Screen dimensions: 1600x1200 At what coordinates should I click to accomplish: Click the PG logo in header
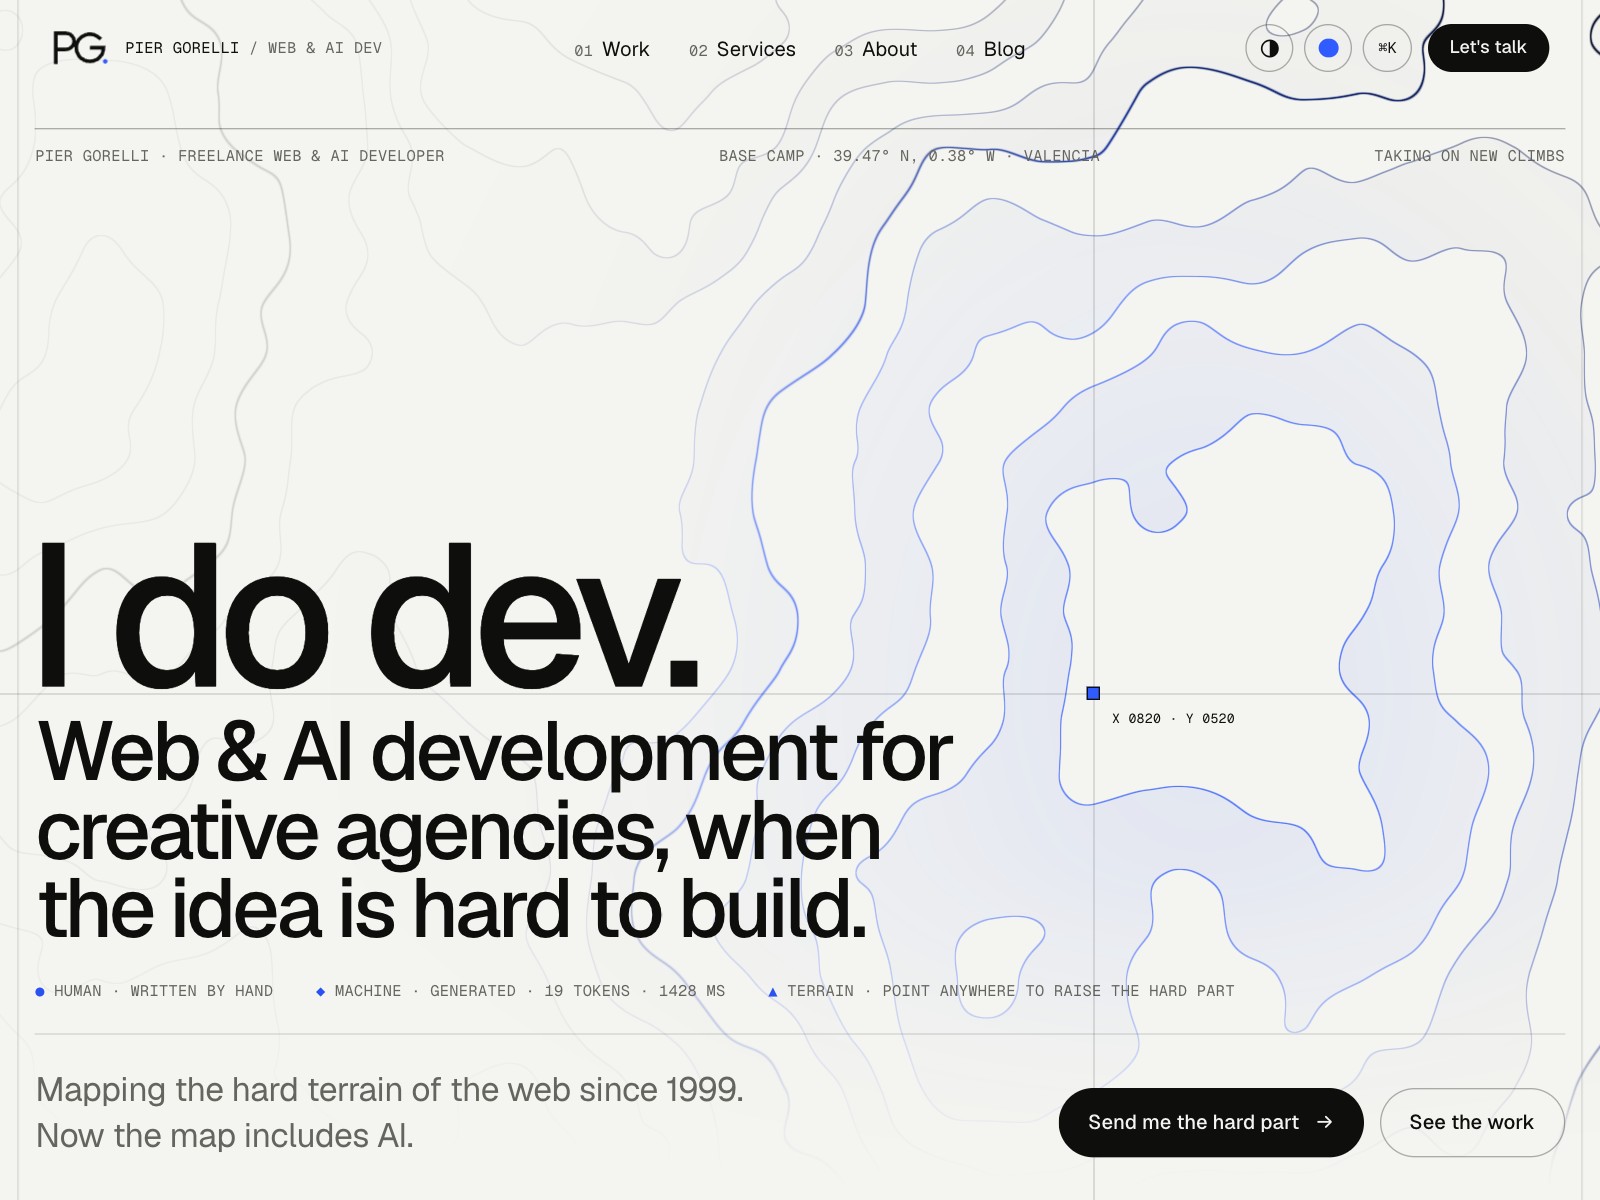click(80, 48)
